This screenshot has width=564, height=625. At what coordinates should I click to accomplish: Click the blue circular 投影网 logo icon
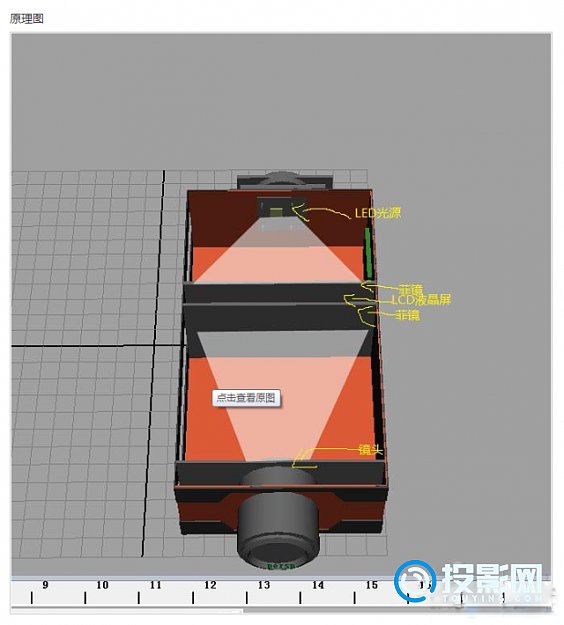[415, 581]
